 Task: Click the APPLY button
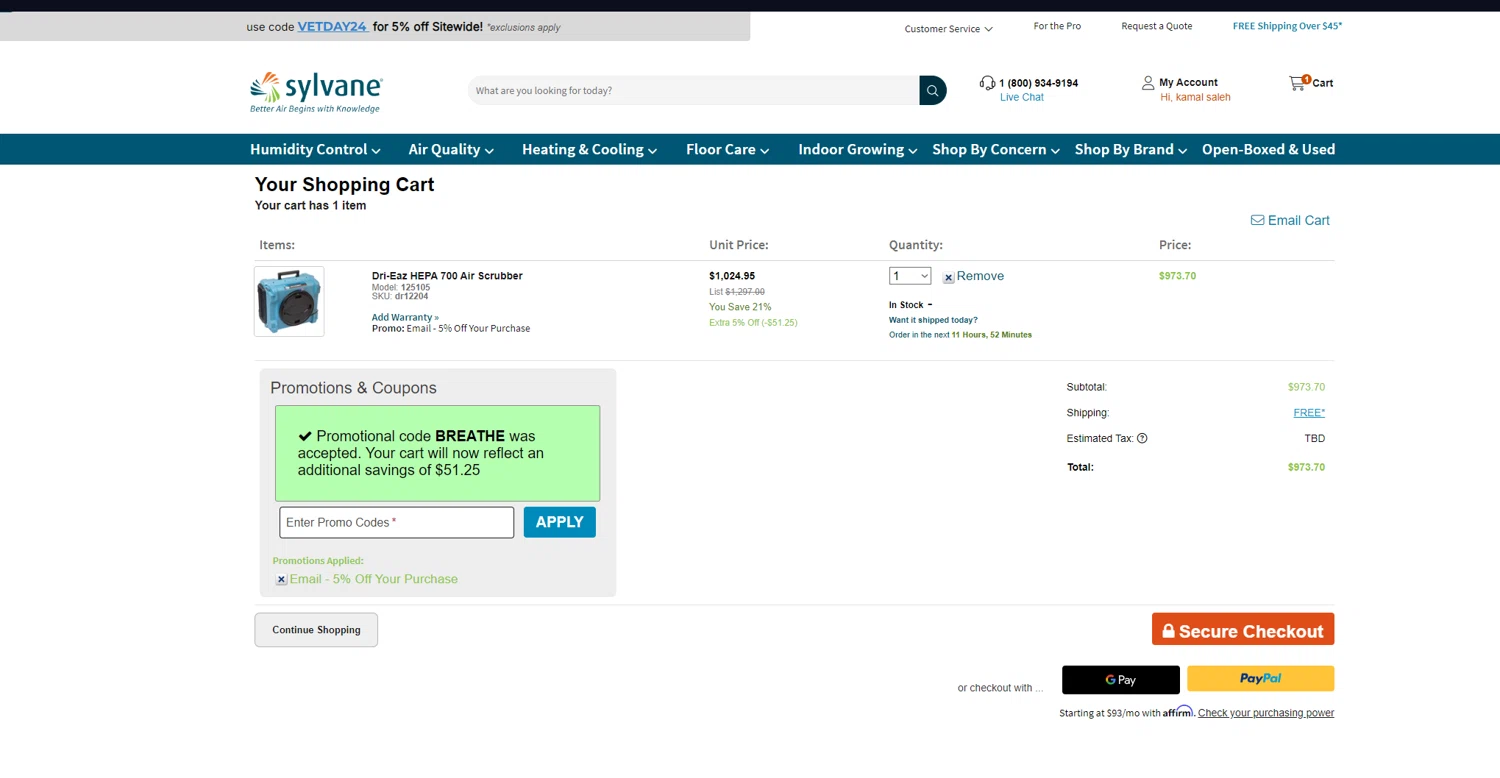tap(559, 522)
